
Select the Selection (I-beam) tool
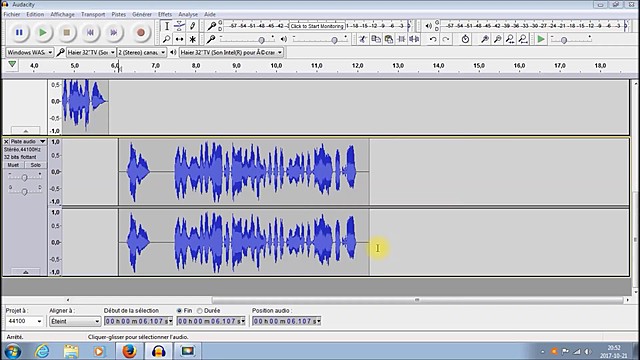167,26
